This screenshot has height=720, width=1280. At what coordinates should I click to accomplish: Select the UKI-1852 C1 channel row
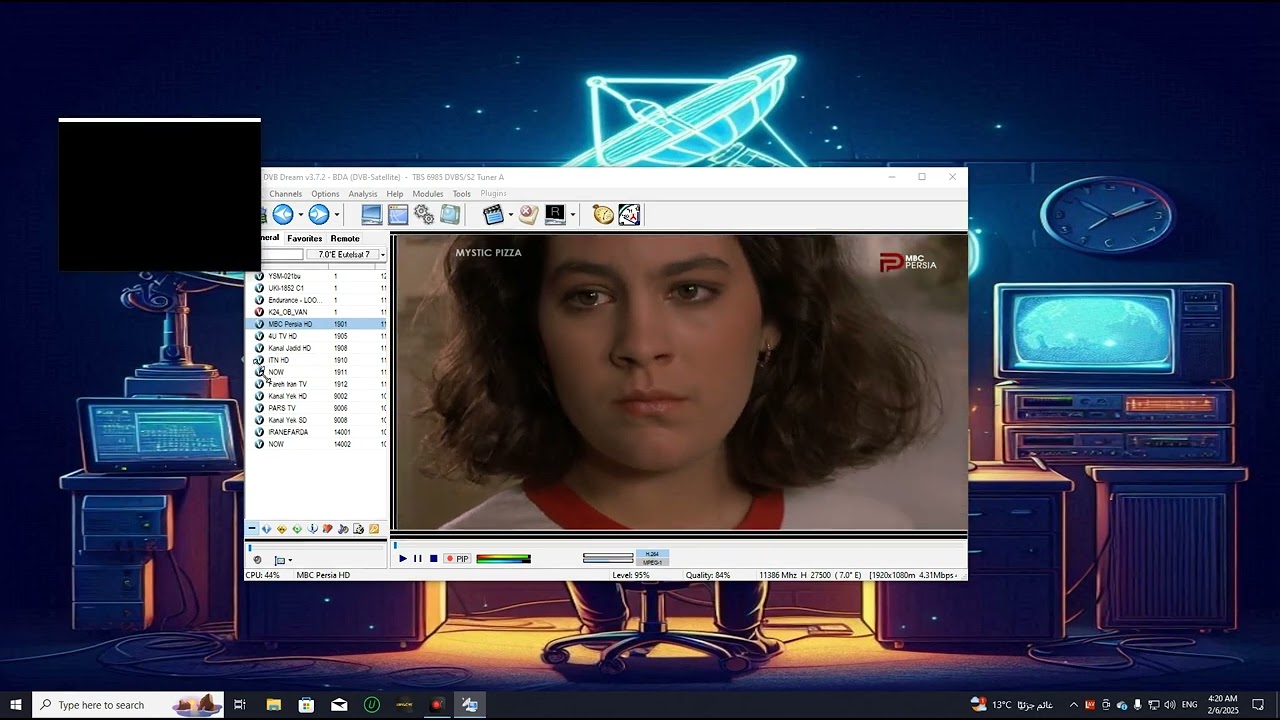[316, 288]
